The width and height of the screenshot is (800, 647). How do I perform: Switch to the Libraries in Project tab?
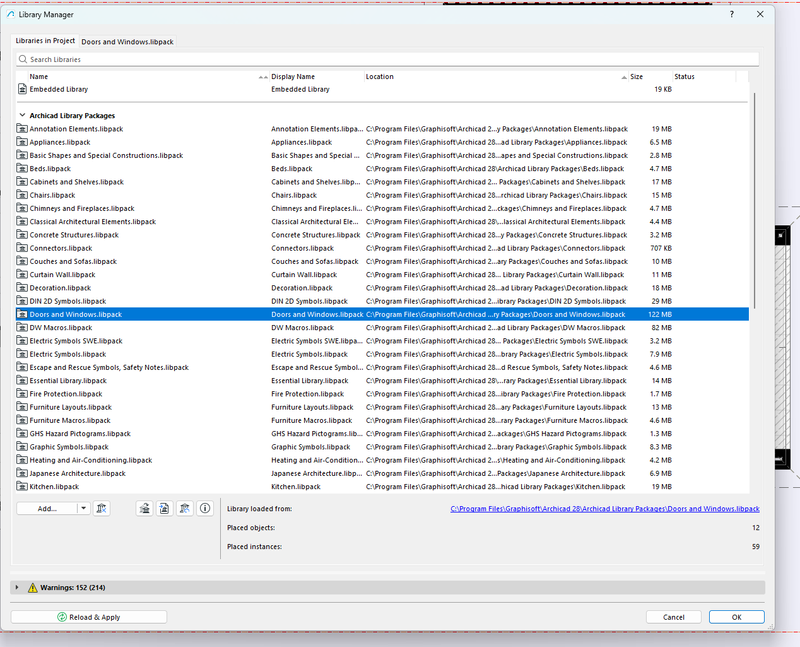[45, 41]
